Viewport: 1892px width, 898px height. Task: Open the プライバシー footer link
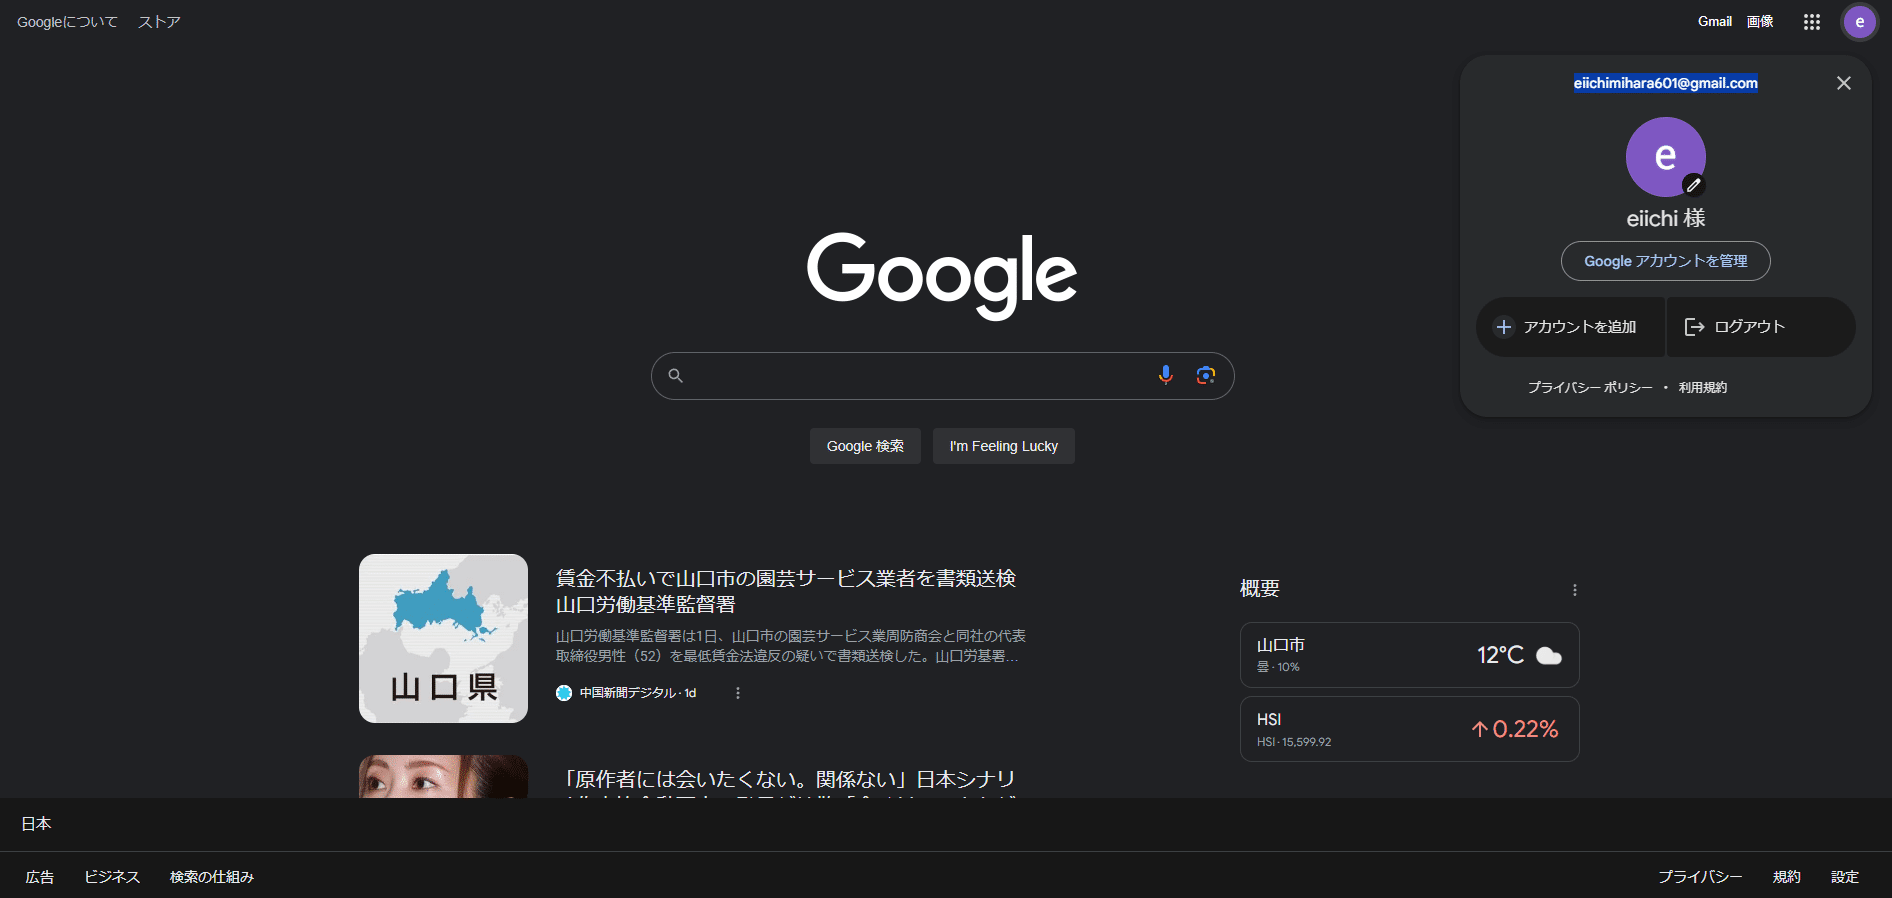coord(1700,877)
